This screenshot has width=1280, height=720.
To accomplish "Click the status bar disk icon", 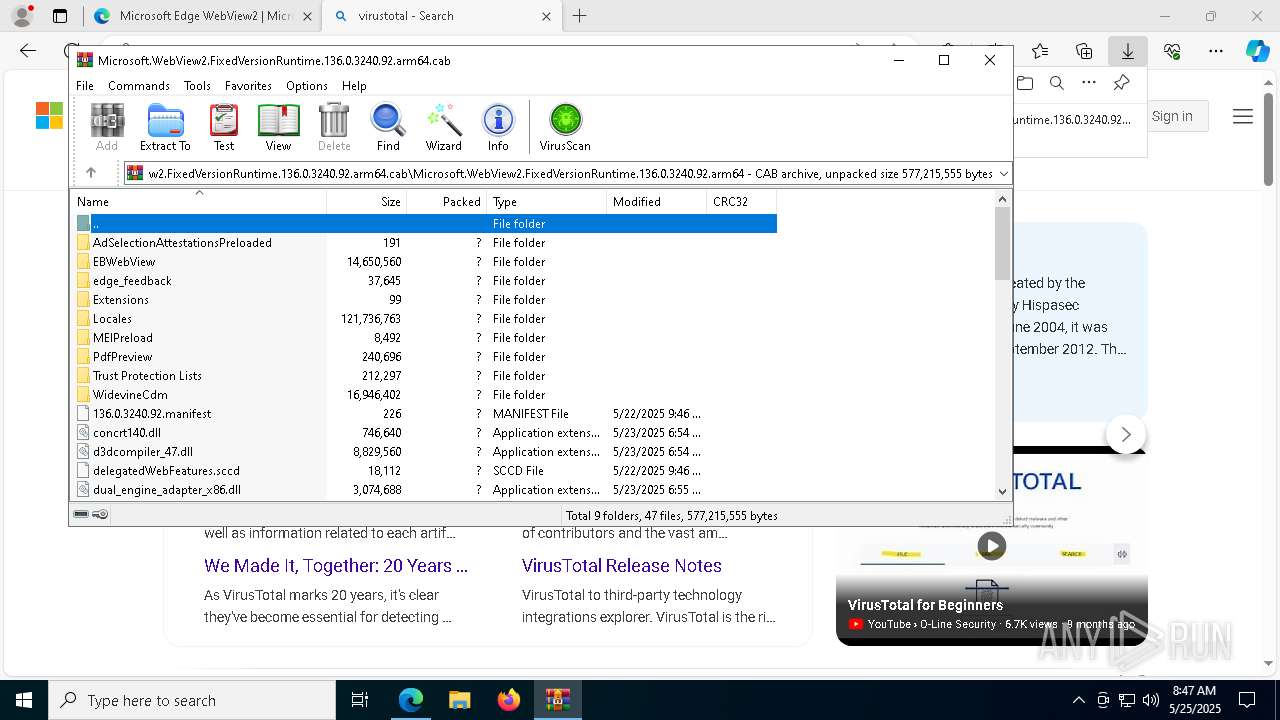I will pos(81,515).
